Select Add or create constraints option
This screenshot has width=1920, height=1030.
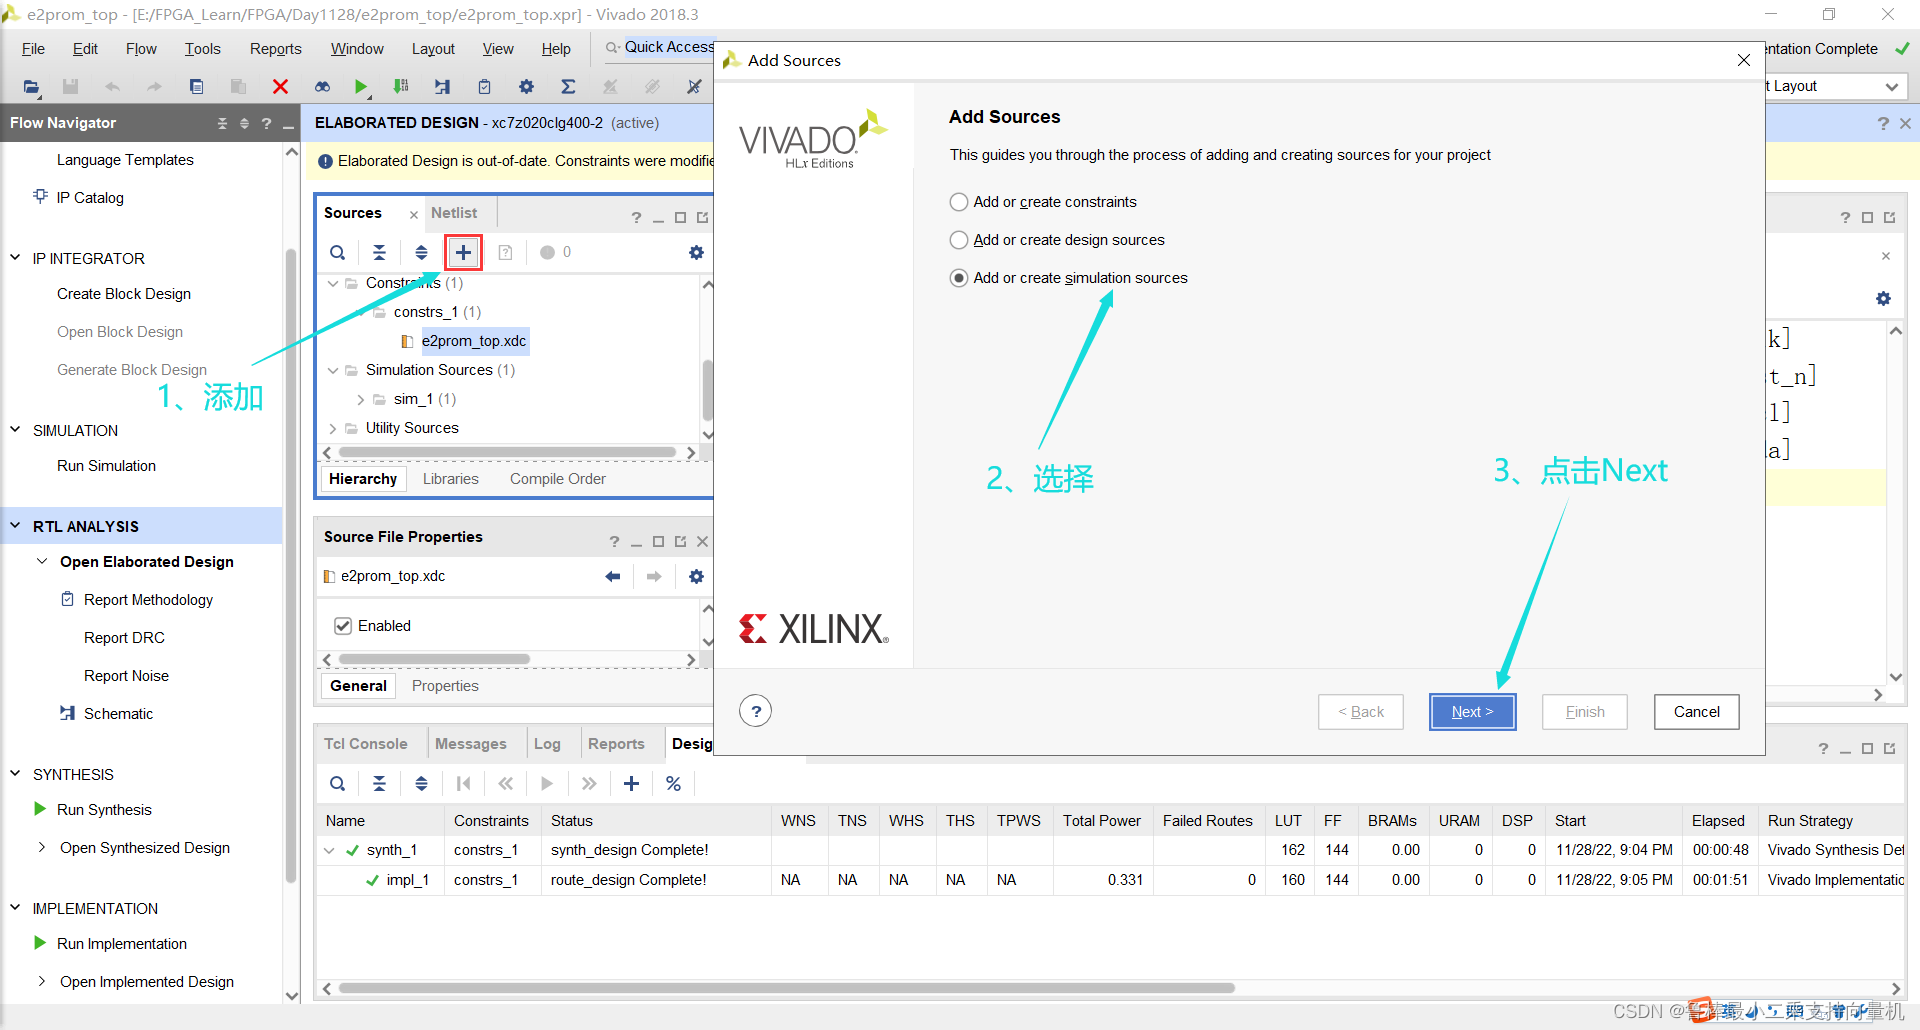coord(958,202)
